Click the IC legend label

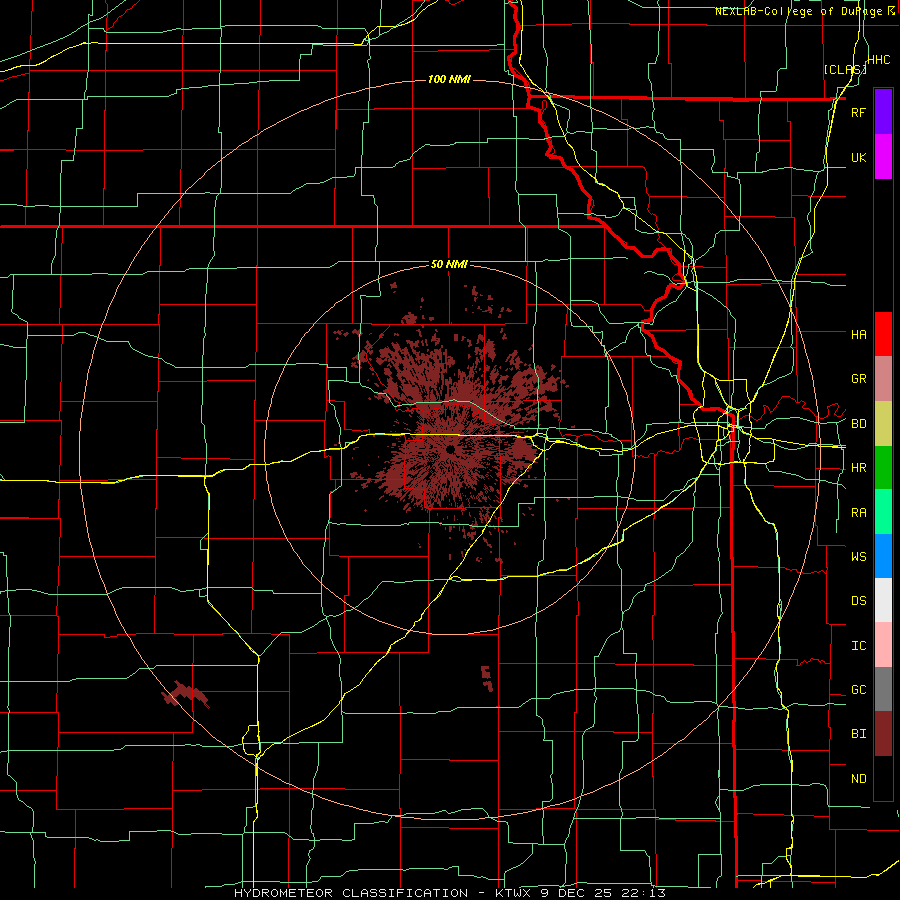858,646
